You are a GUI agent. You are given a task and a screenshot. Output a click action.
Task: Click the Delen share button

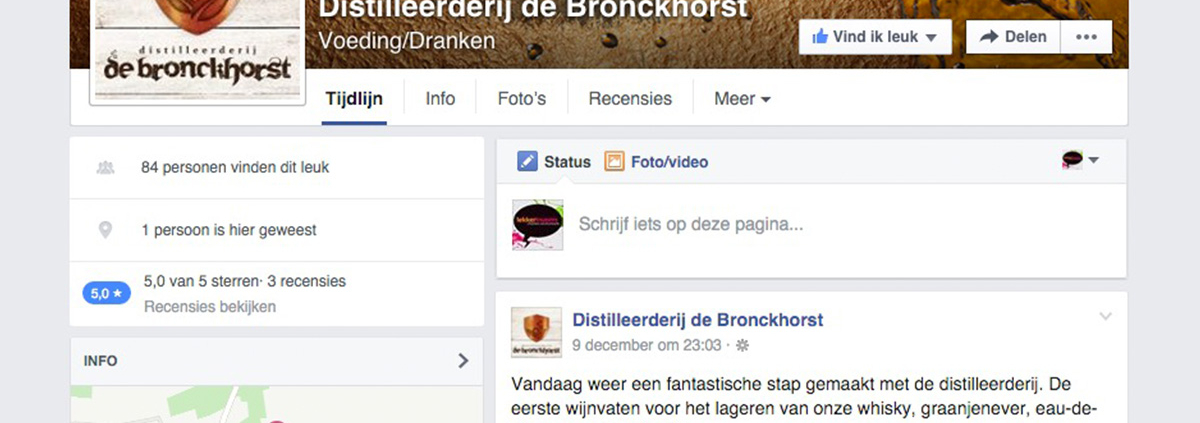coord(1013,37)
